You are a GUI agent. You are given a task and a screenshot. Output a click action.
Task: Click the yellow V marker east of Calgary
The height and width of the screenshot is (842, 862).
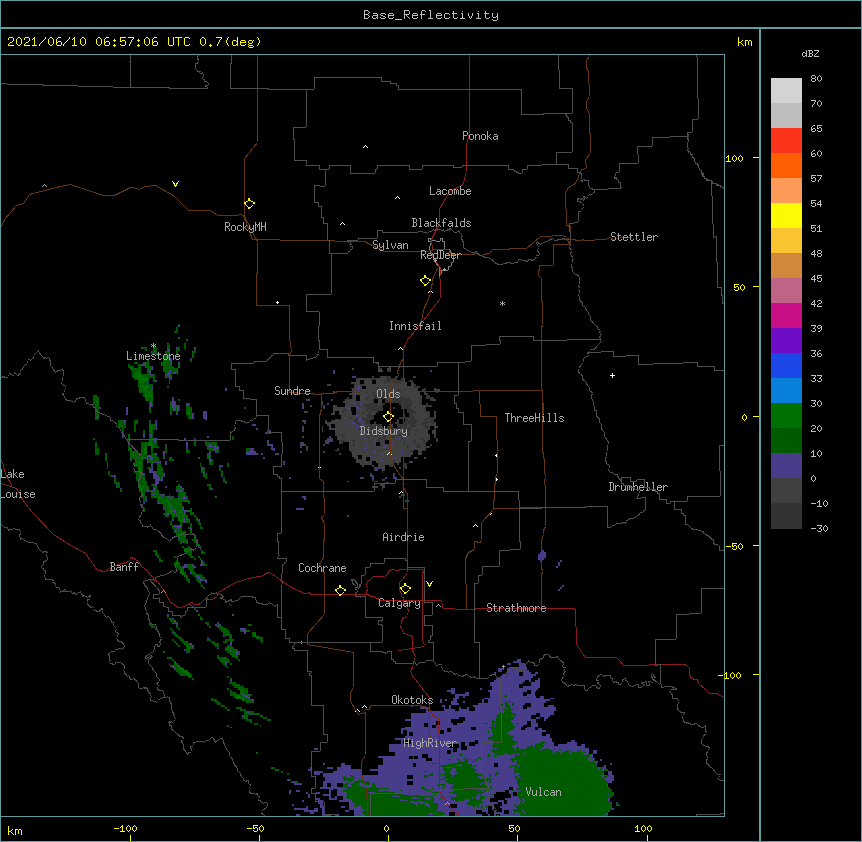coord(429,584)
